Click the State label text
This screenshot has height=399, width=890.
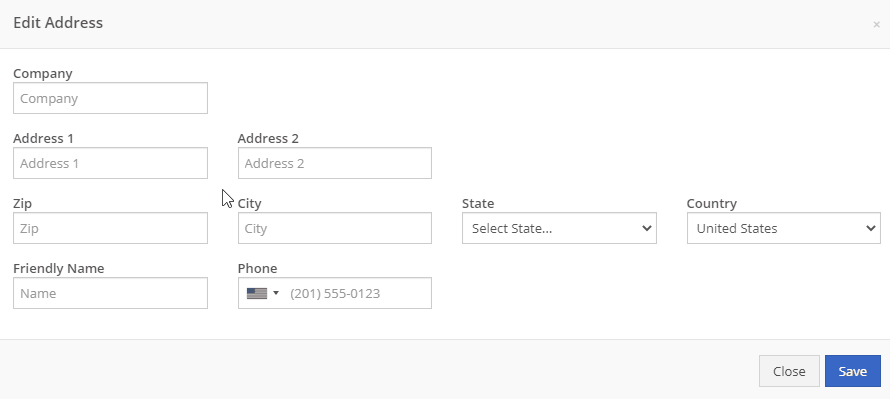point(478,203)
